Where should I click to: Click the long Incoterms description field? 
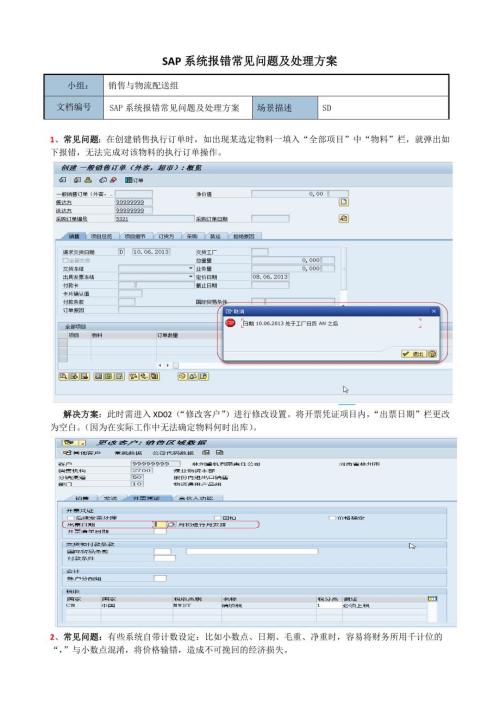(x=252, y=551)
